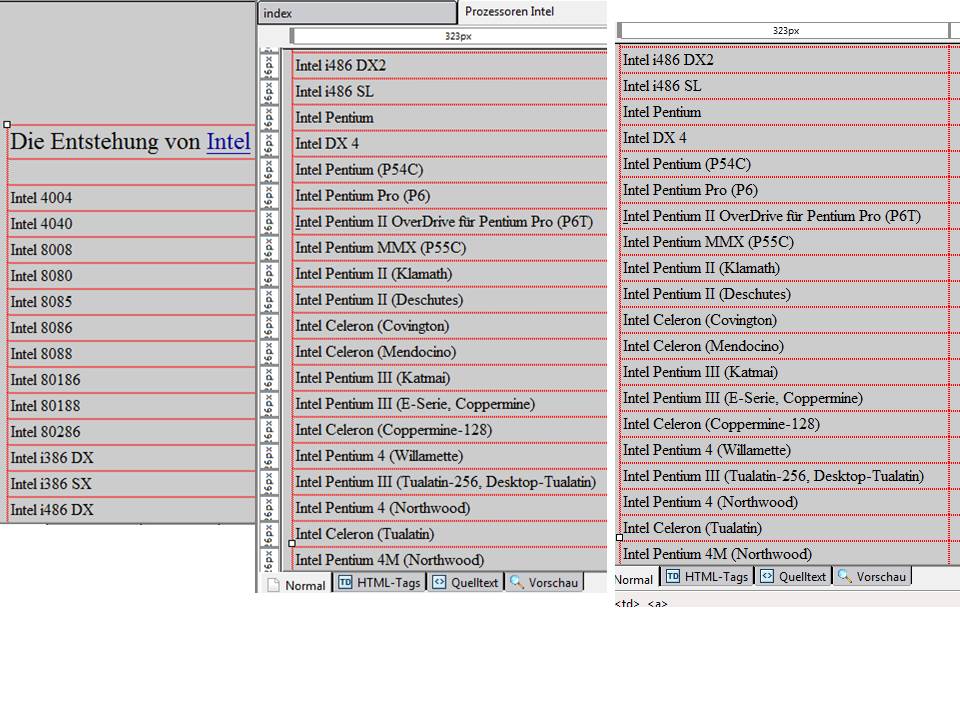The width and height of the screenshot is (960, 720).
Task: Click "Intel Pentium III (Katmai)" in the middle editor pane
Action: (x=373, y=378)
